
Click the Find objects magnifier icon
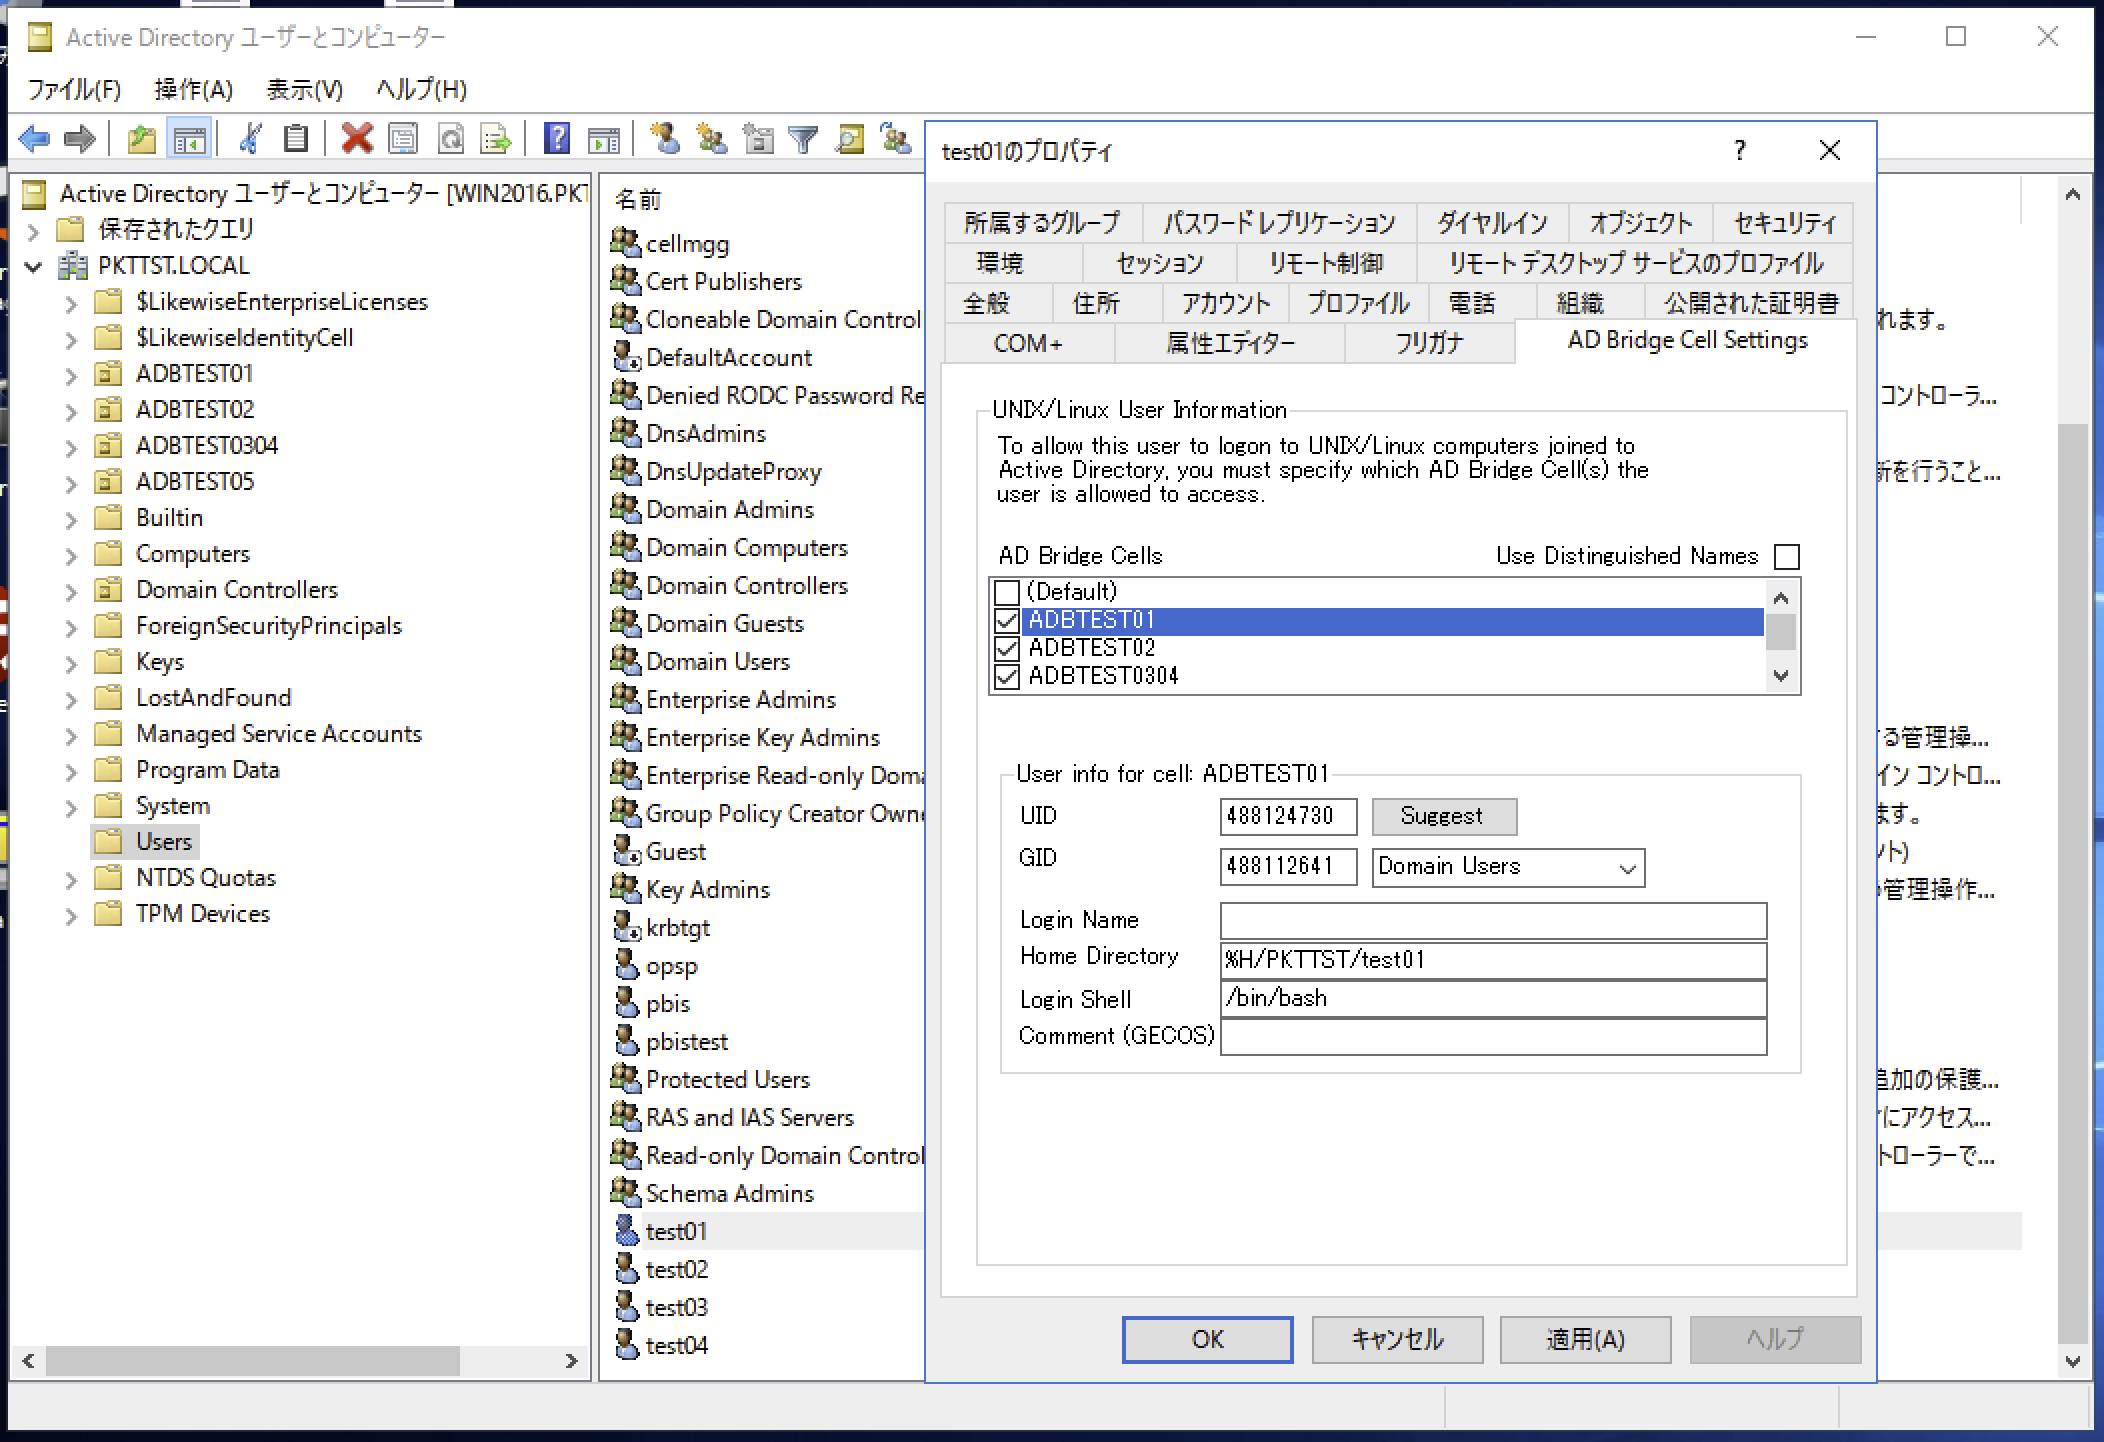(850, 138)
